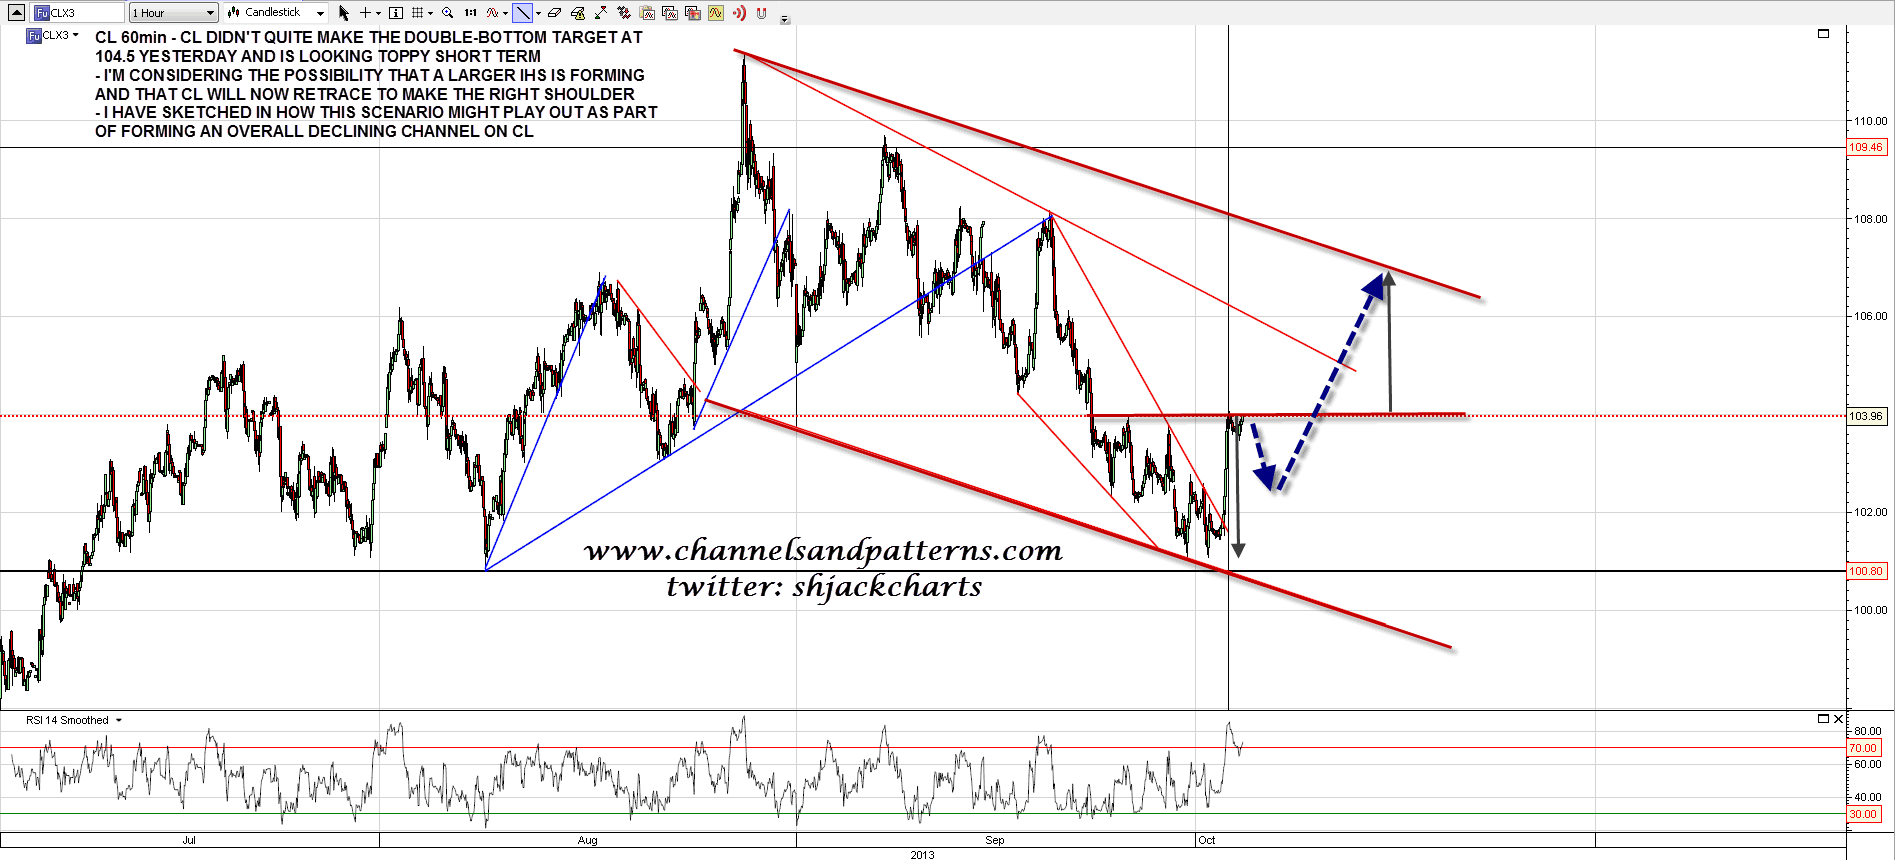Select the eraser tool
The width and height of the screenshot is (1895, 860).
coord(554,13)
